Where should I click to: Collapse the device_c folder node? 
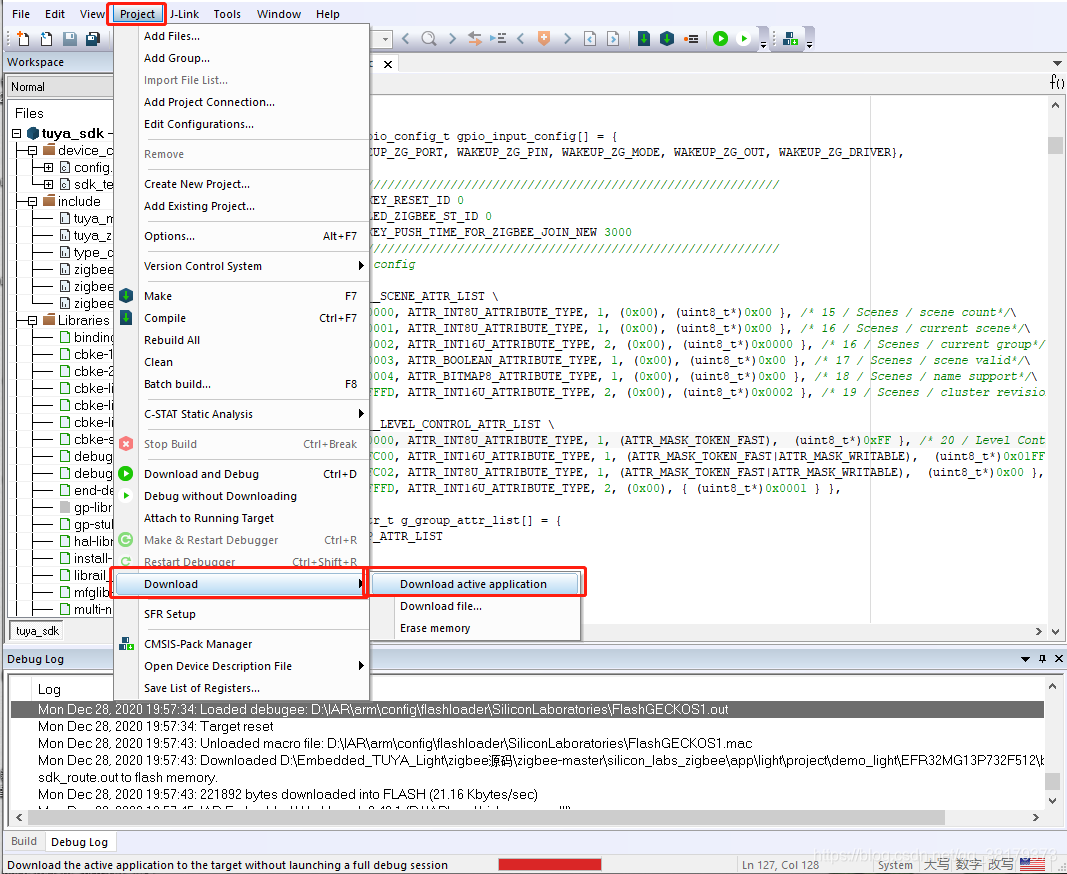click(x=32, y=150)
